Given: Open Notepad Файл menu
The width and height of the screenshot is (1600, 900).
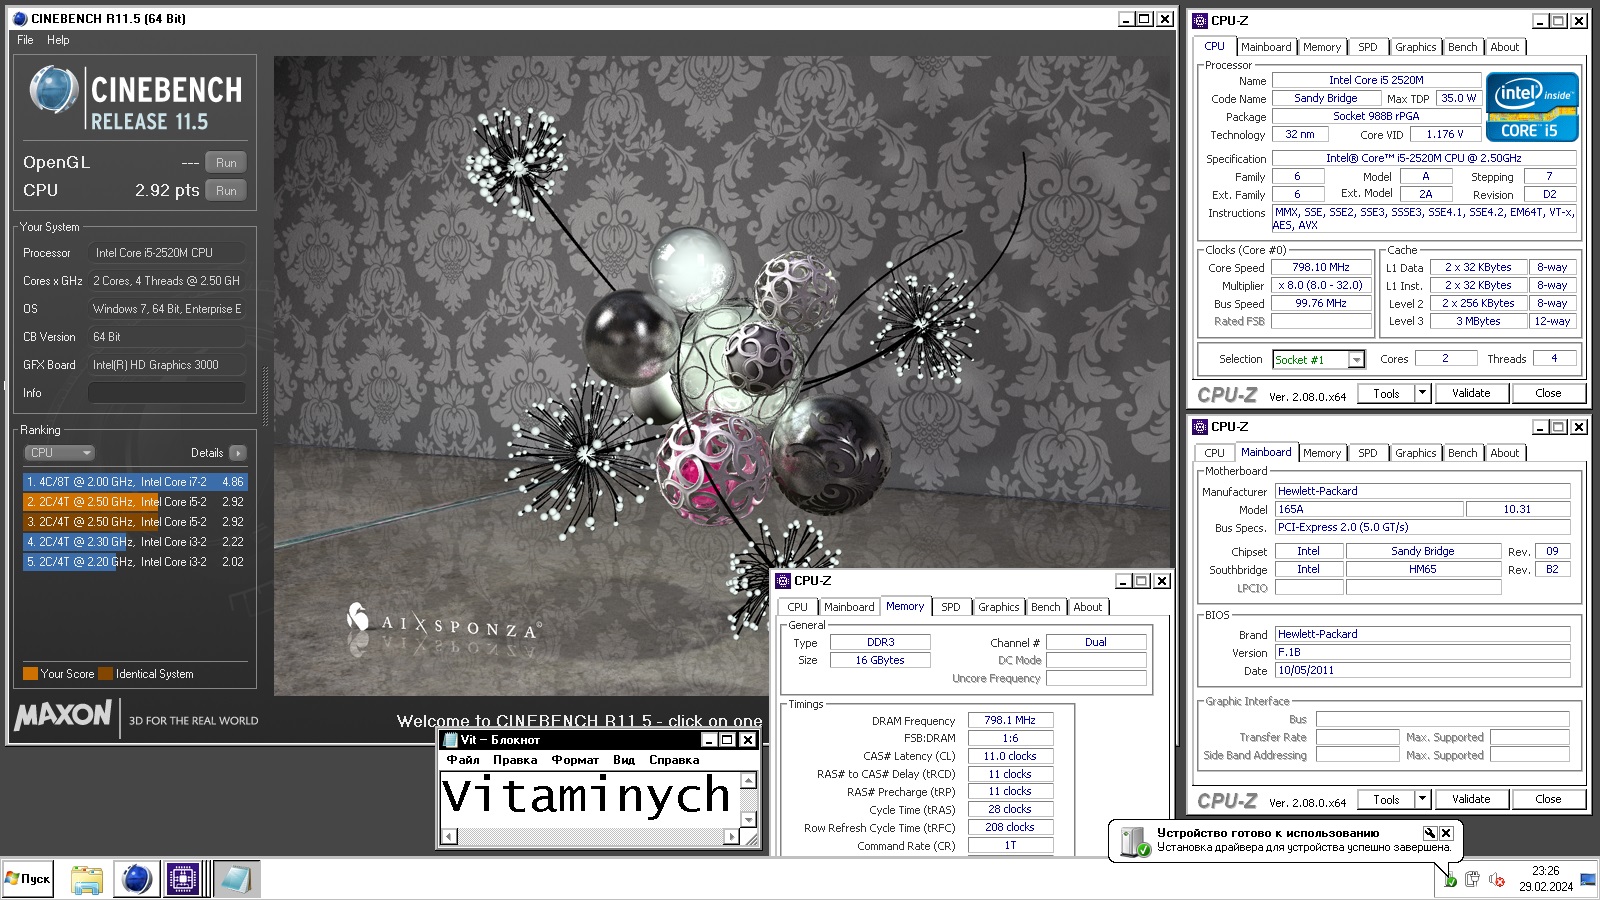Looking at the screenshot, I should [463, 760].
